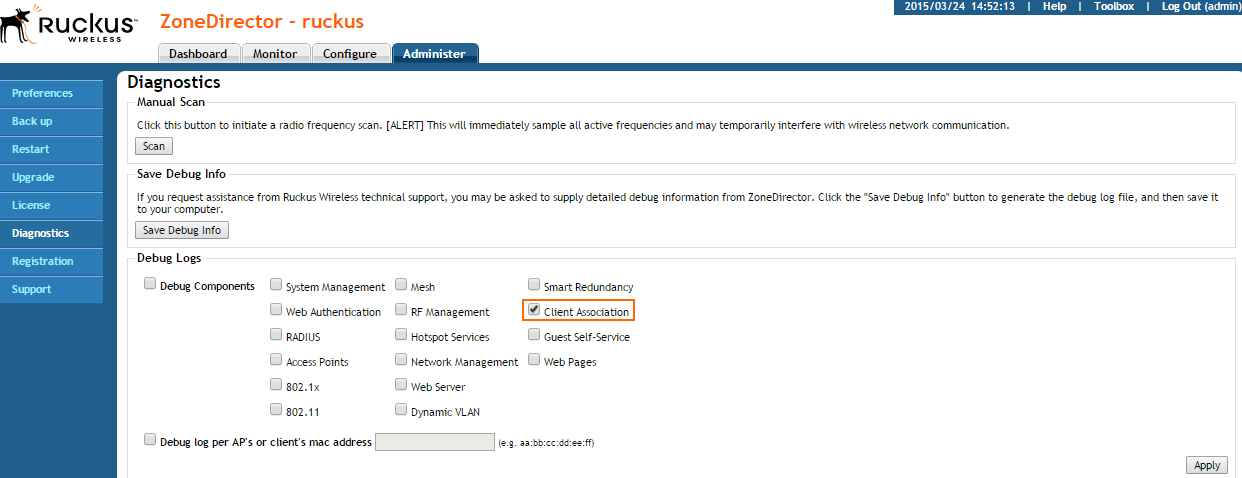Switch to the Monitor tab
Image resolution: width=1242 pixels, height=478 pixels.
275,54
